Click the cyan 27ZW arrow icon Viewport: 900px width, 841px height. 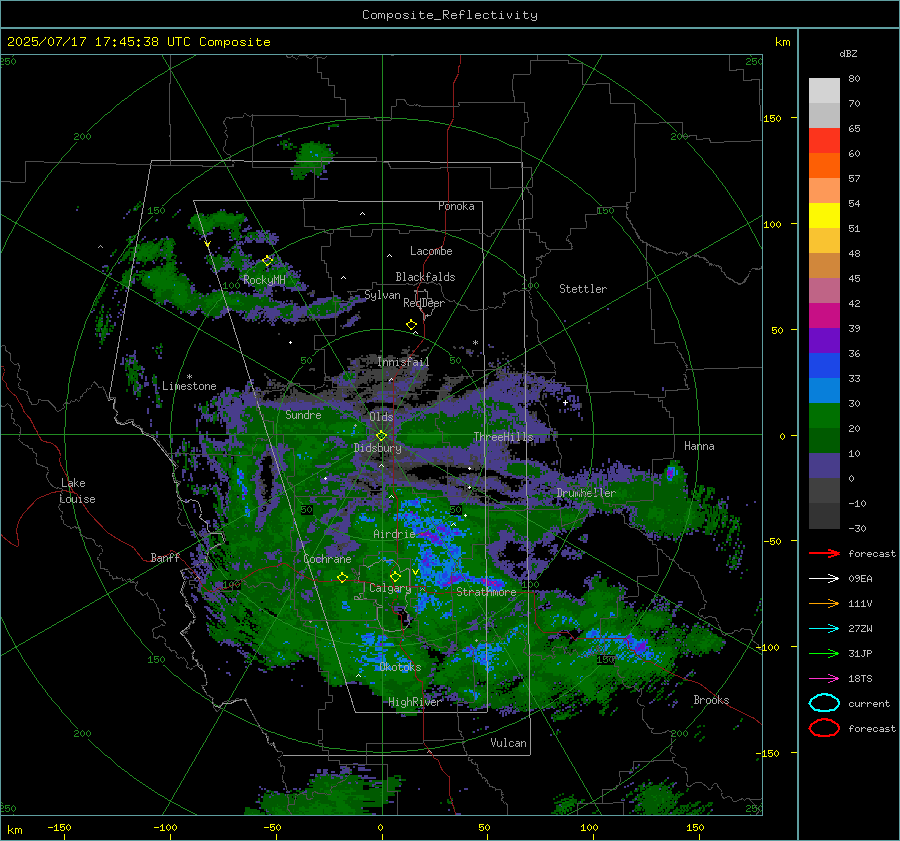[x=824, y=629]
